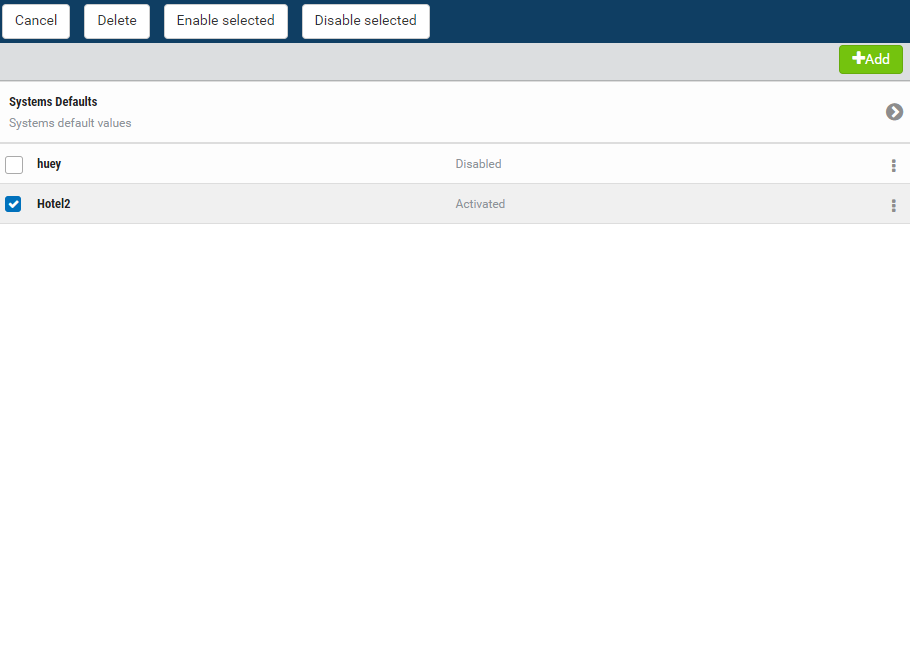Open Systems Defaults chevron arrow

894,112
